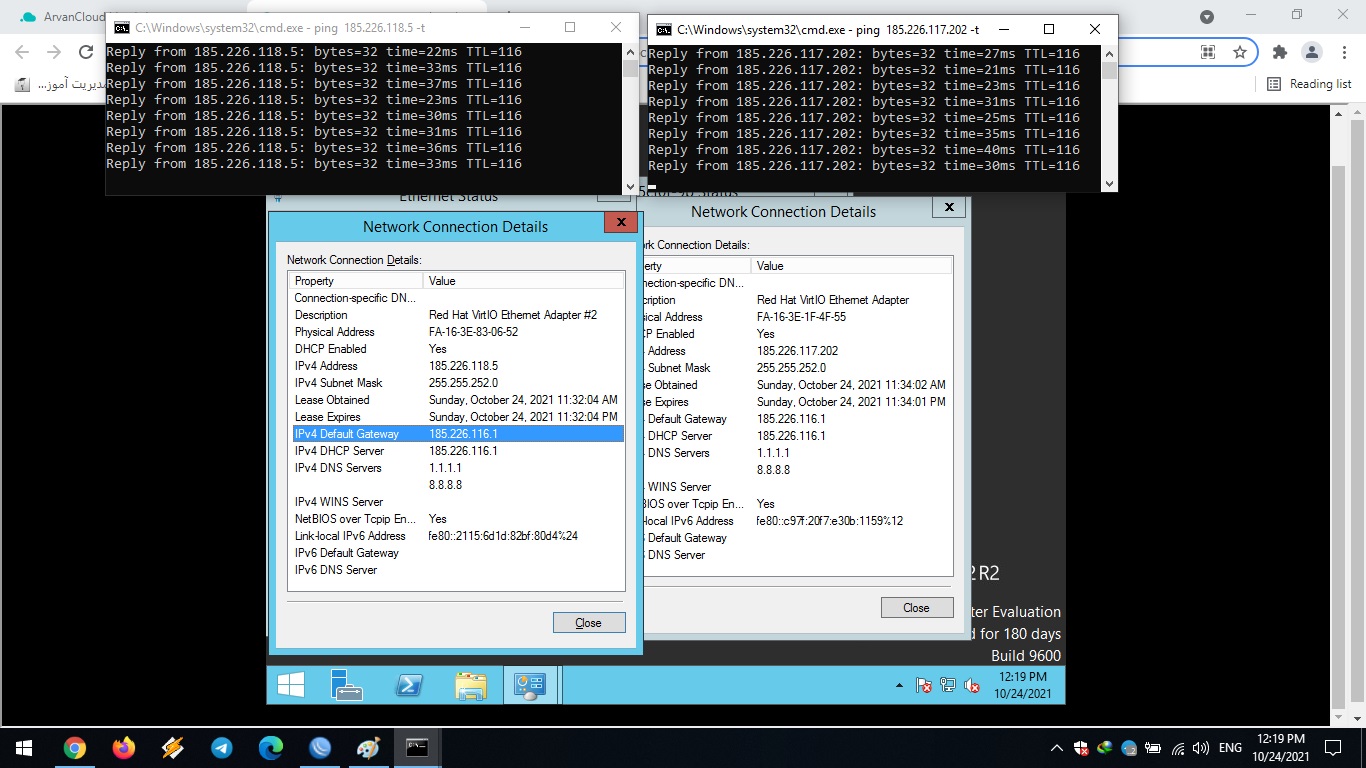Image resolution: width=1366 pixels, height=768 pixels.
Task: Click the remote Windows Start button
Action: [x=291, y=685]
